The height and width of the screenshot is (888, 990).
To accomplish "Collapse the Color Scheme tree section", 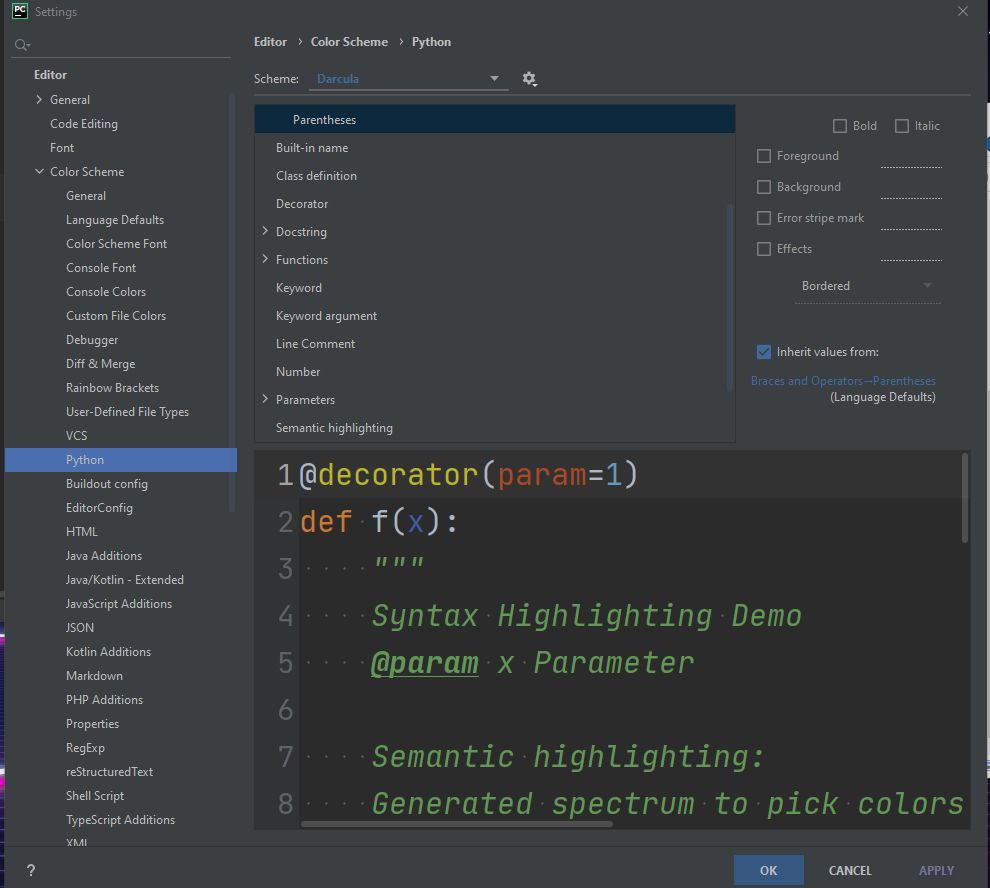I will click(x=39, y=172).
